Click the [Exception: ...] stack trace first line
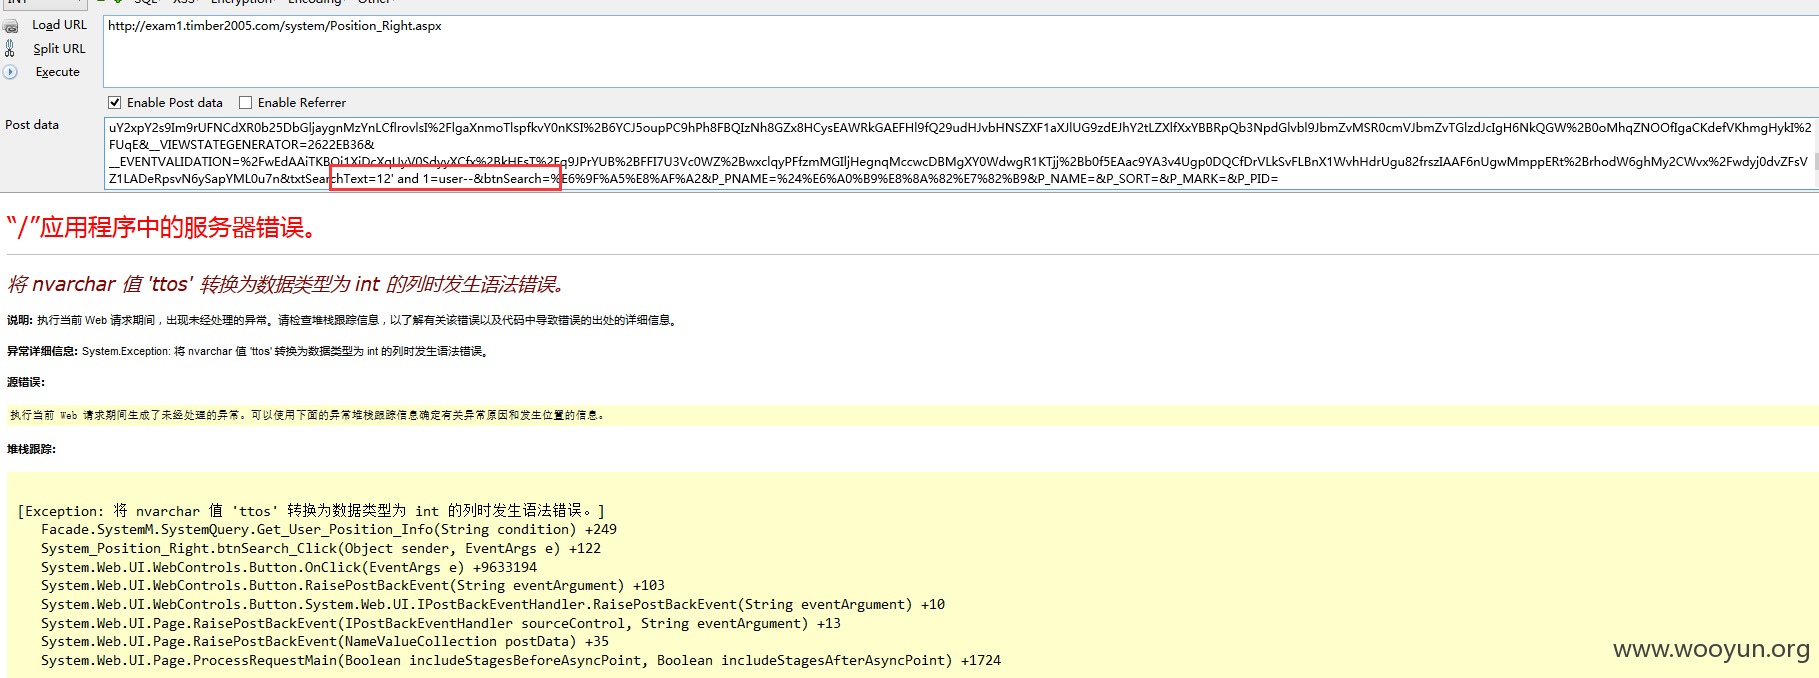 [x=311, y=511]
